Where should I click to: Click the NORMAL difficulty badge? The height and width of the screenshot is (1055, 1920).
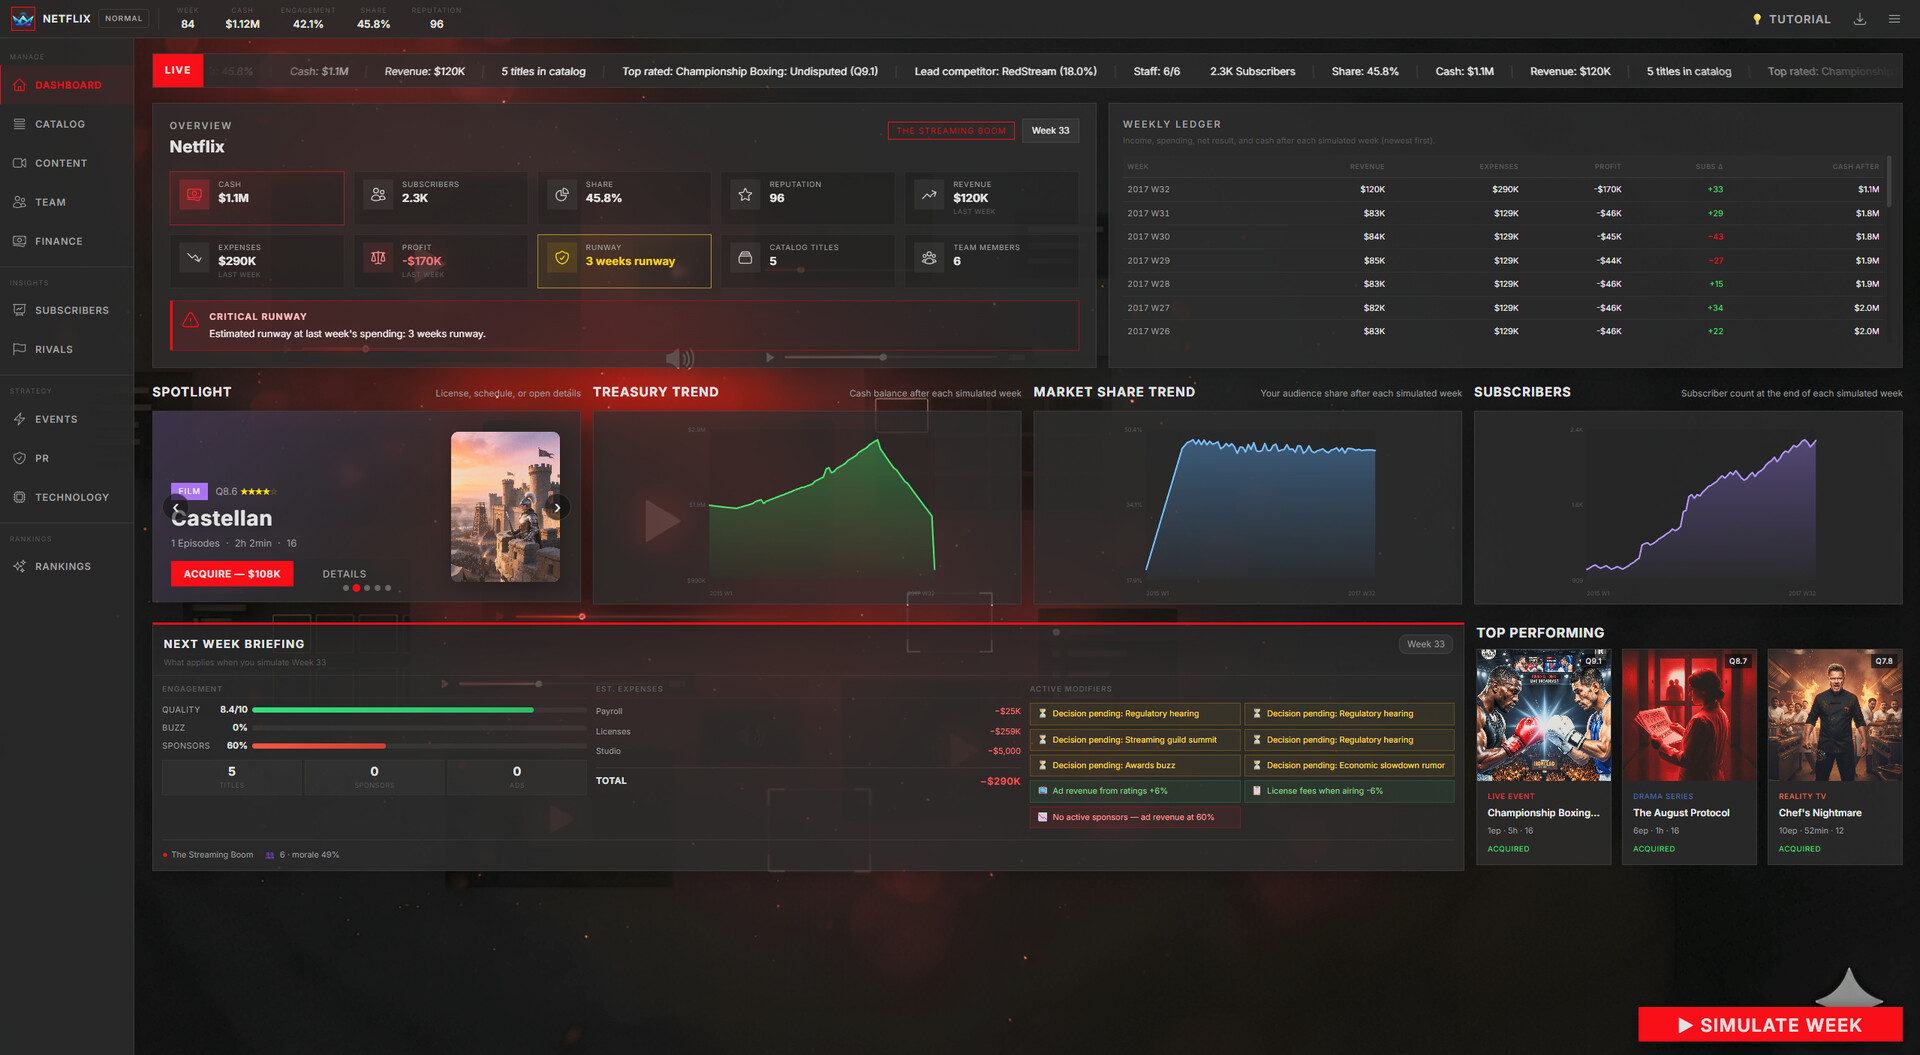coord(123,19)
